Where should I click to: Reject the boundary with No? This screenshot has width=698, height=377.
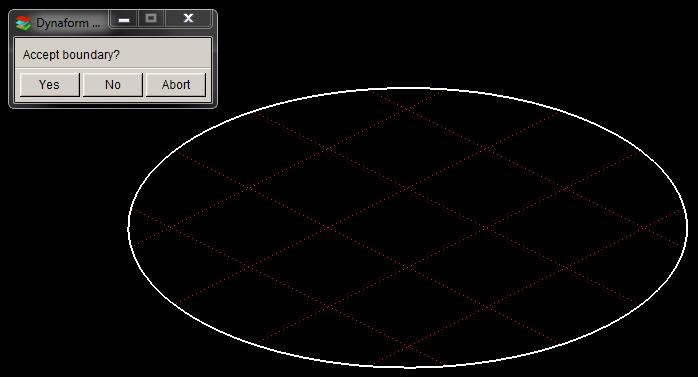(113, 85)
